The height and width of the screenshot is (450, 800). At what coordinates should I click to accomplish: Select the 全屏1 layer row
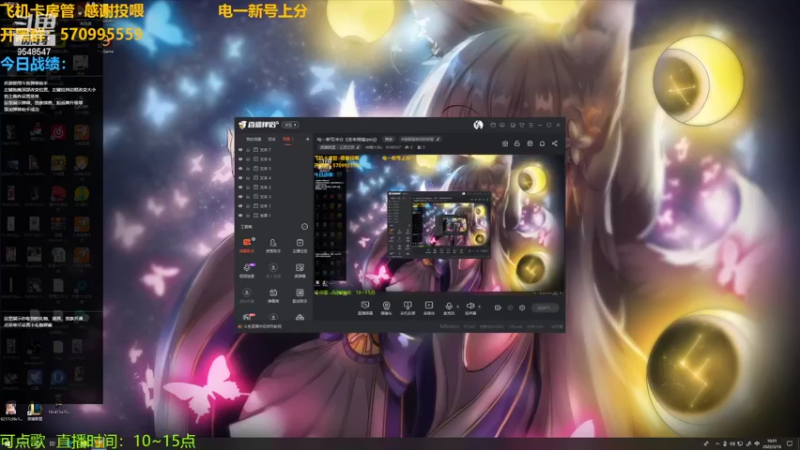(274, 215)
